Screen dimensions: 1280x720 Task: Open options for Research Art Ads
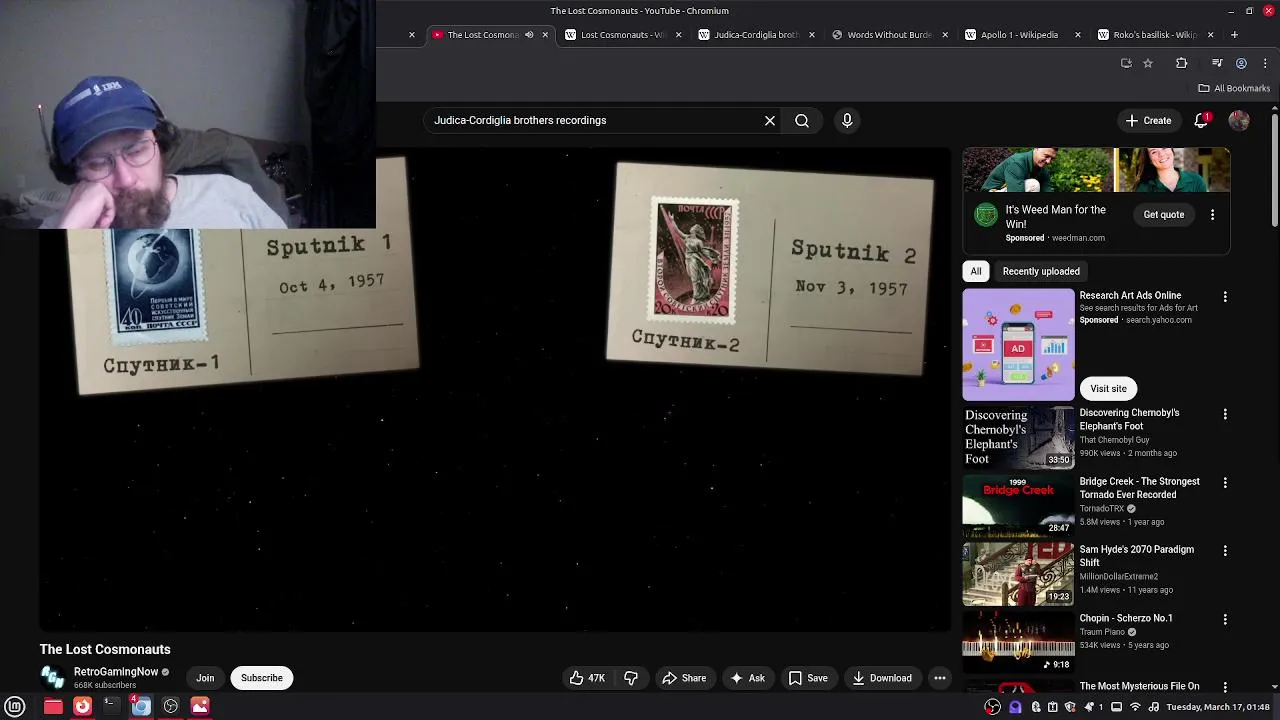pyautogui.click(x=1225, y=297)
